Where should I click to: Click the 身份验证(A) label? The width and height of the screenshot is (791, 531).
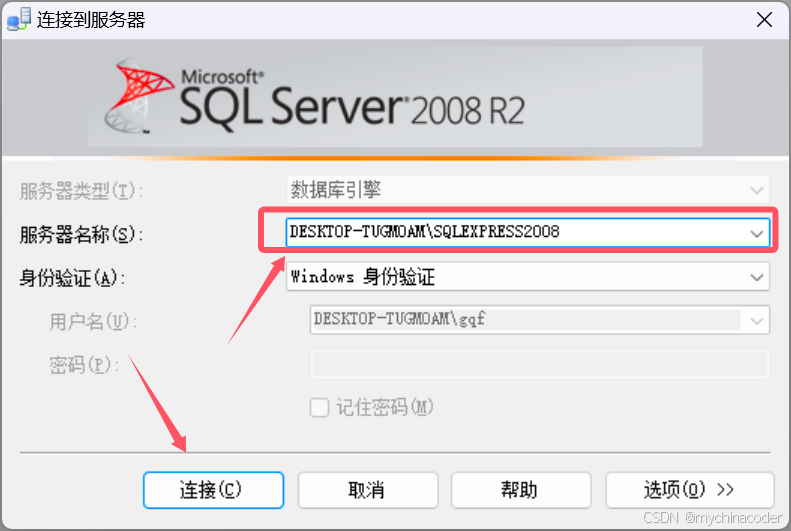[72, 278]
